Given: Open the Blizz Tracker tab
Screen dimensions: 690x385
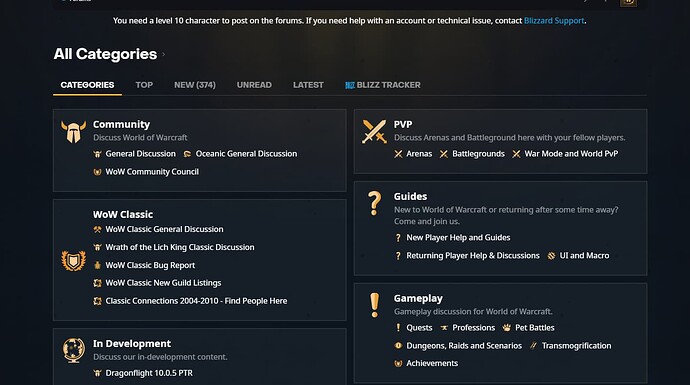Looking at the screenshot, I should pos(382,85).
